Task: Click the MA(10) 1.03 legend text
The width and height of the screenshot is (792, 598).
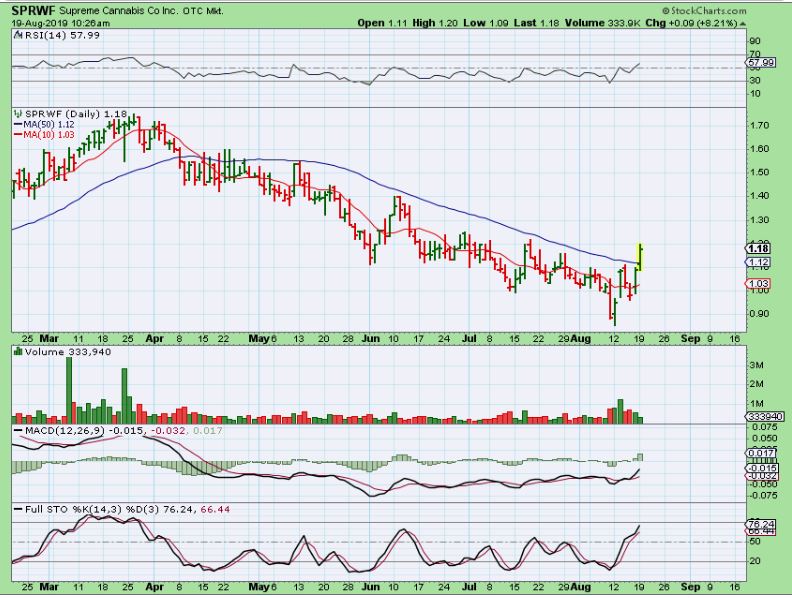Action: (x=49, y=135)
